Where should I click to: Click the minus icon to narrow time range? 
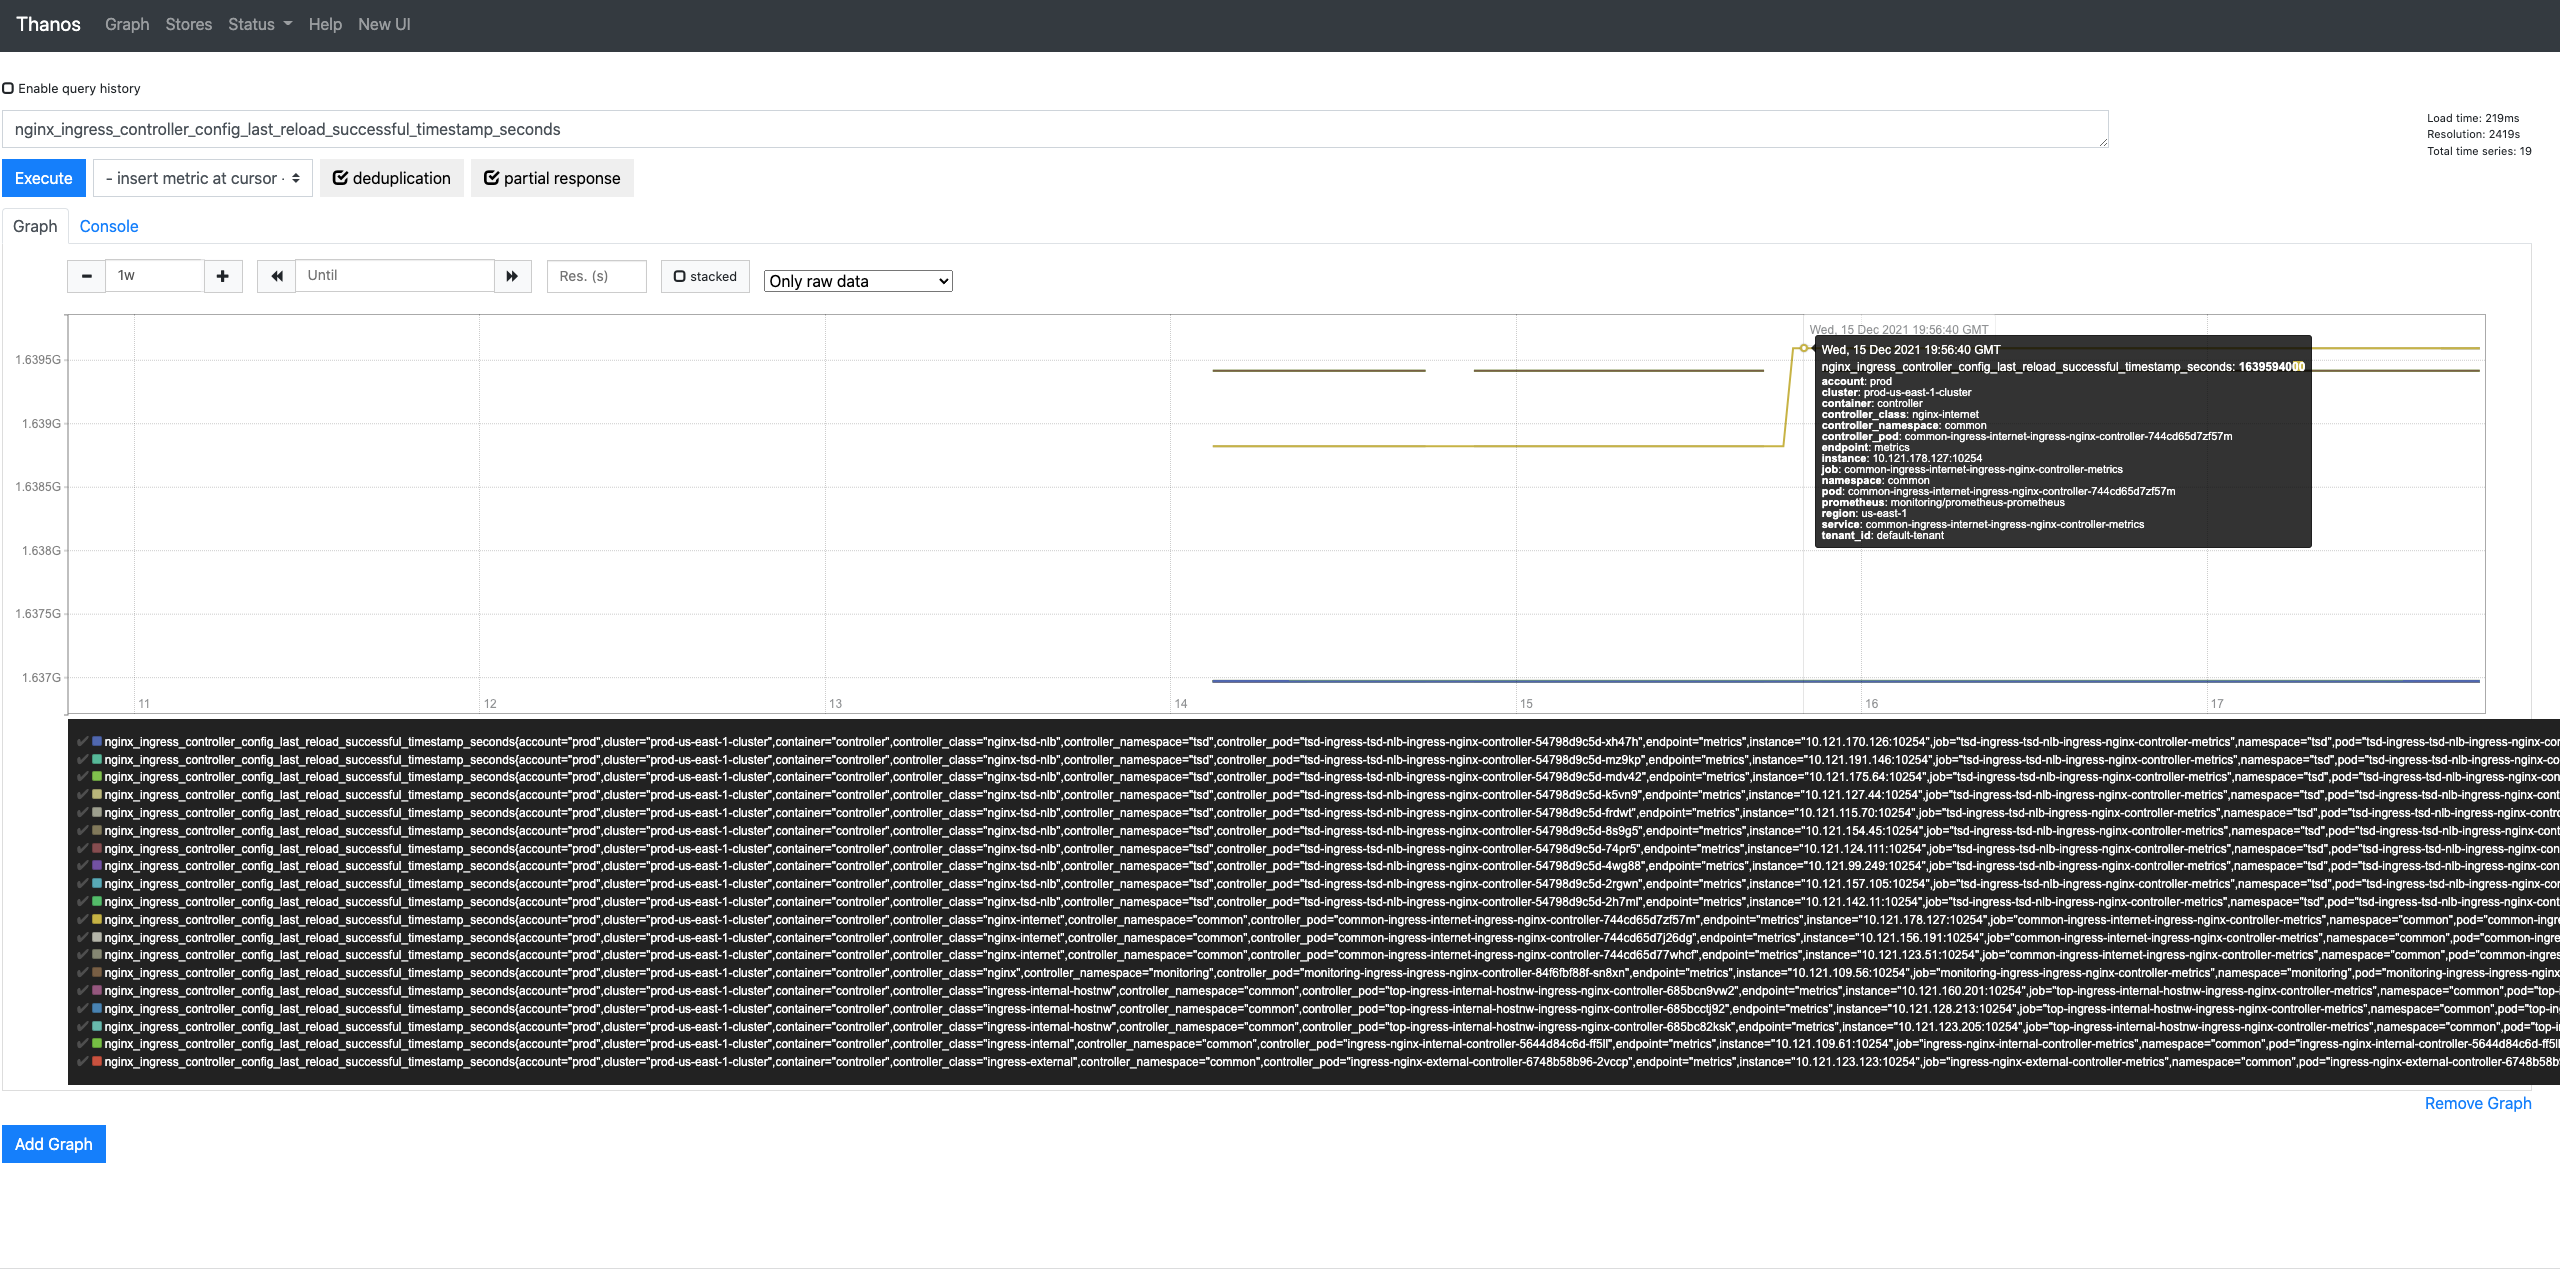pyautogui.click(x=86, y=276)
